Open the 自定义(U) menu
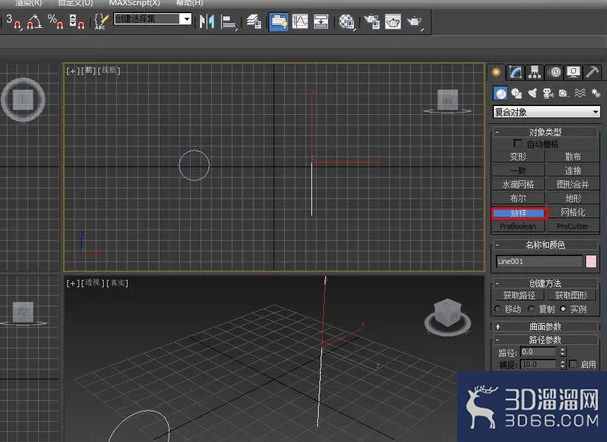The width and height of the screenshot is (607, 442). click(x=75, y=3)
